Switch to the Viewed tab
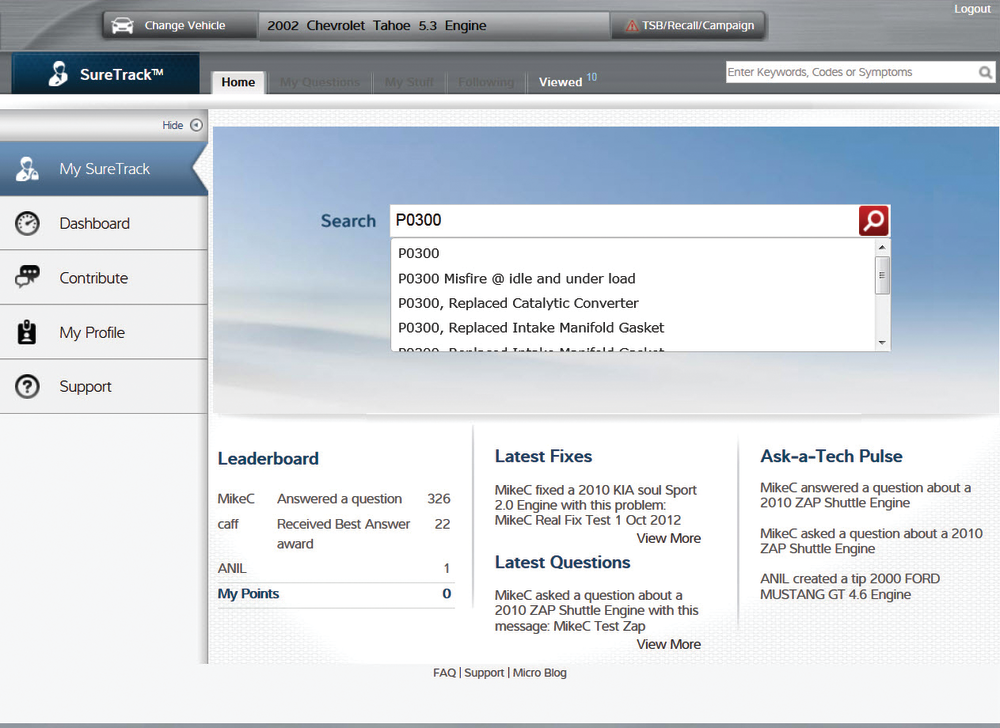This screenshot has width=1000, height=728. (560, 81)
